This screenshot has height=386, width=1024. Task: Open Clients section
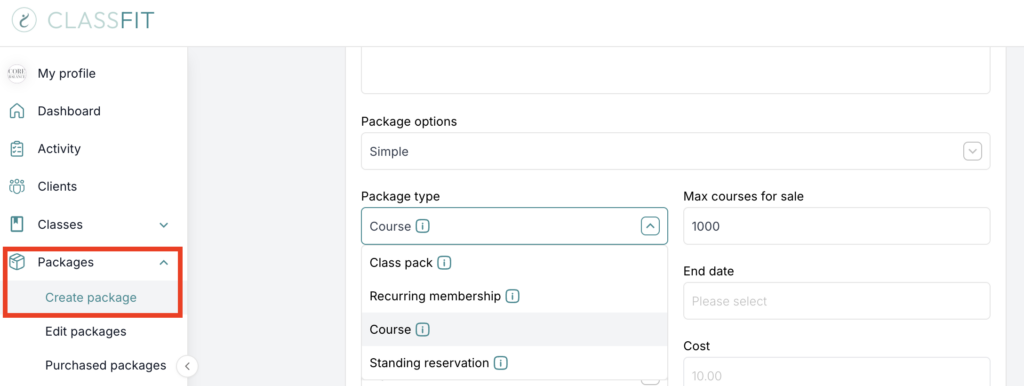click(x=57, y=186)
